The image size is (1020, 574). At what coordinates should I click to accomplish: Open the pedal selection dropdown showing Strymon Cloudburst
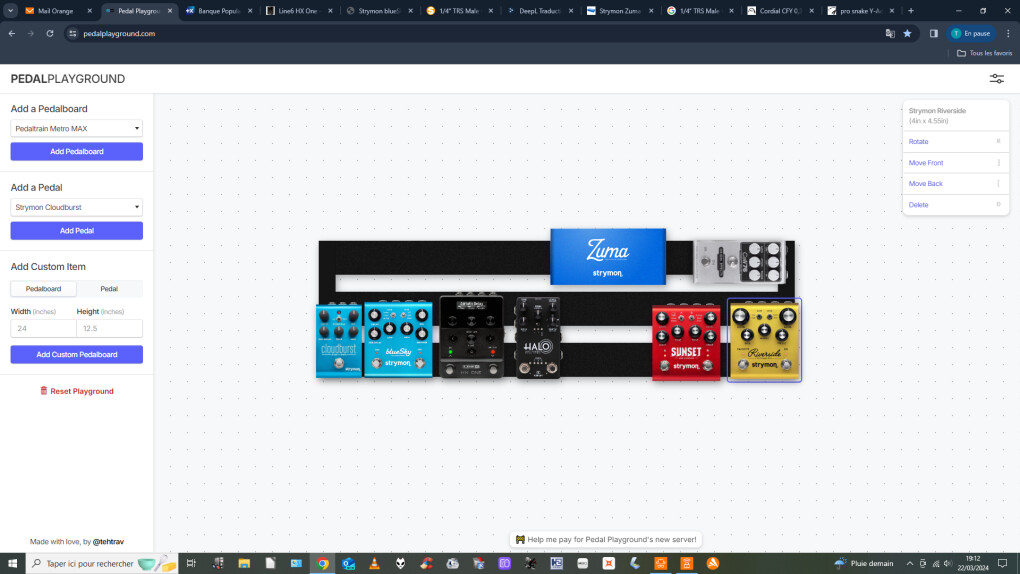click(x=77, y=207)
